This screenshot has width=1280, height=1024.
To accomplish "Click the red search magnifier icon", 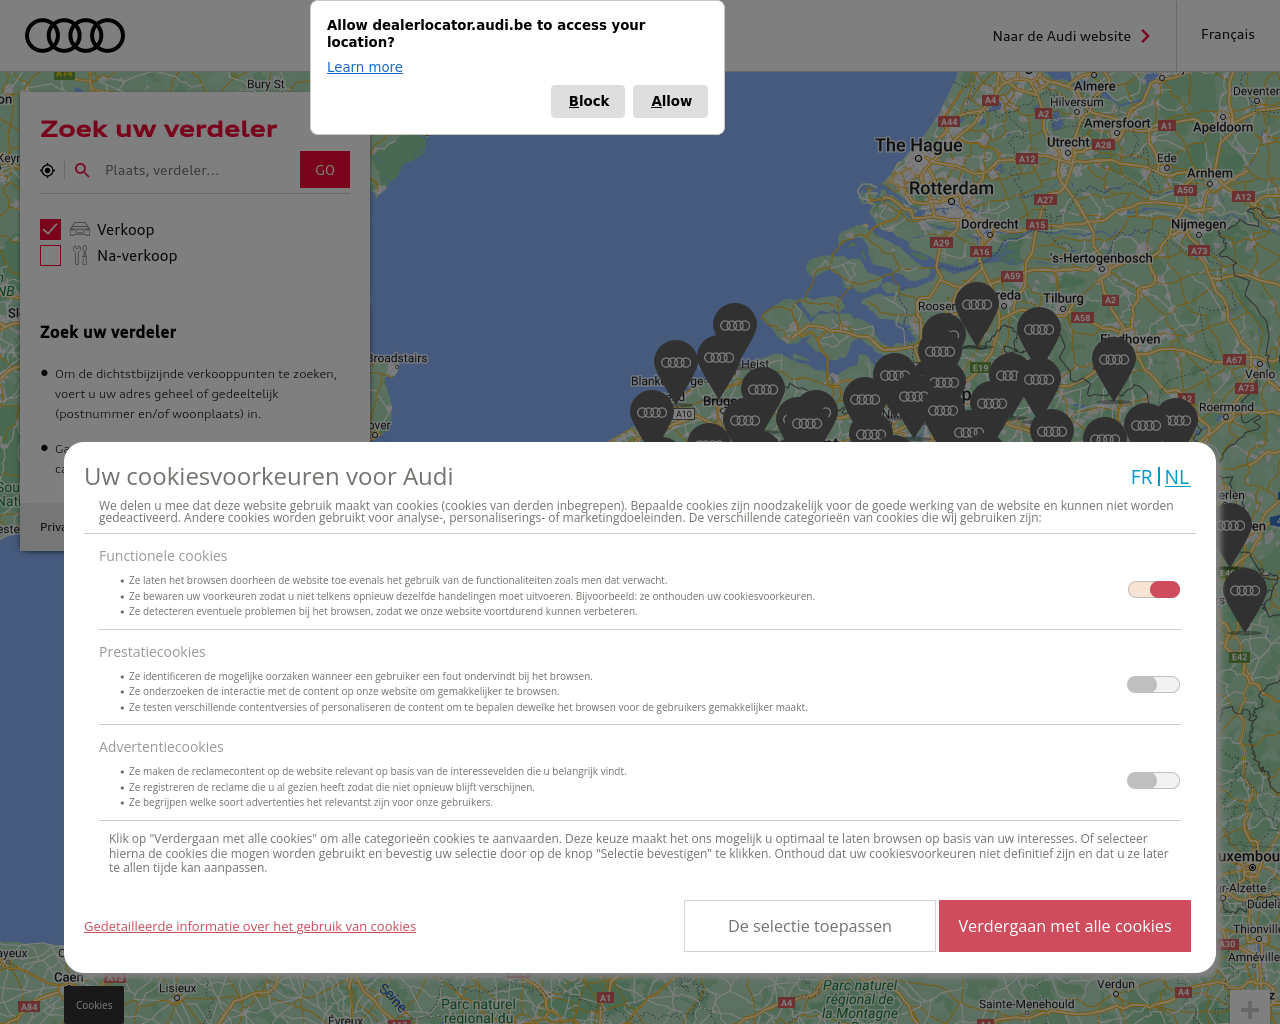I will click(x=82, y=170).
